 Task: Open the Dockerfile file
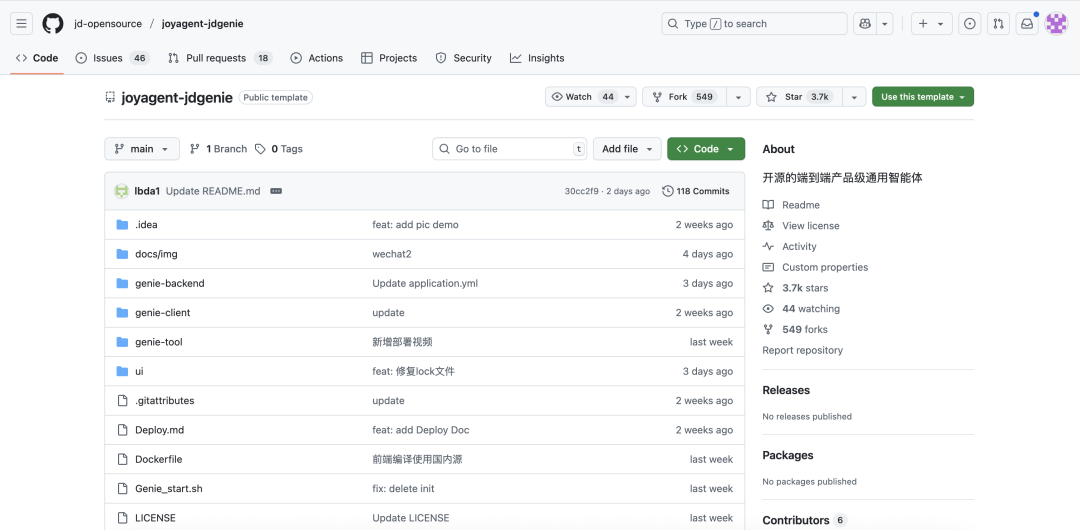[158, 459]
